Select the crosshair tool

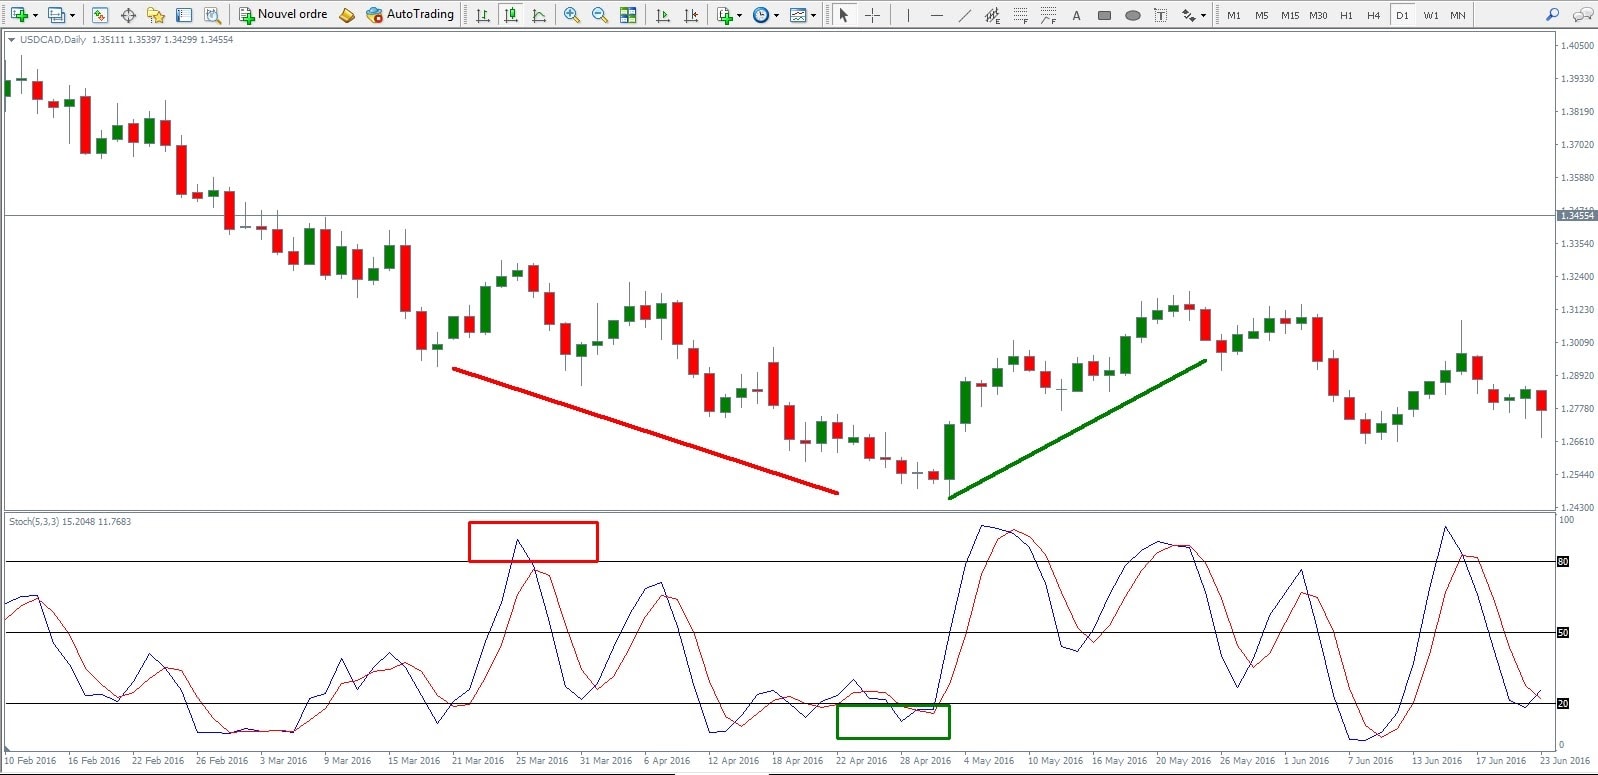pos(872,15)
